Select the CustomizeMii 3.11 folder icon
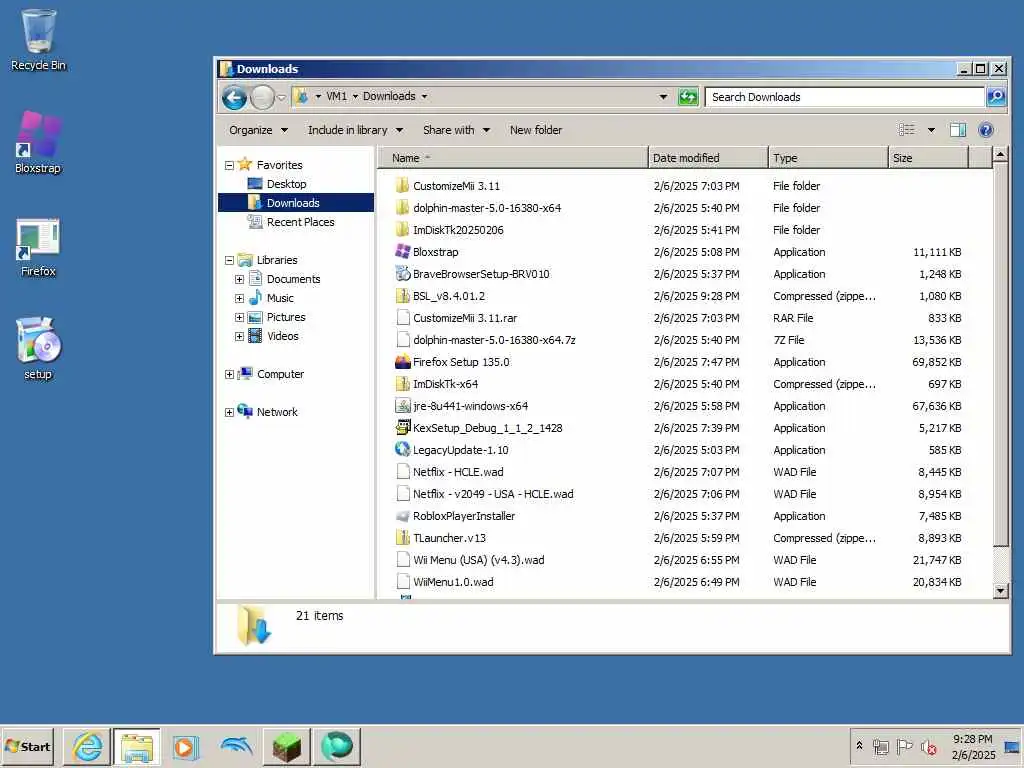The height and width of the screenshot is (768, 1024). click(x=403, y=185)
